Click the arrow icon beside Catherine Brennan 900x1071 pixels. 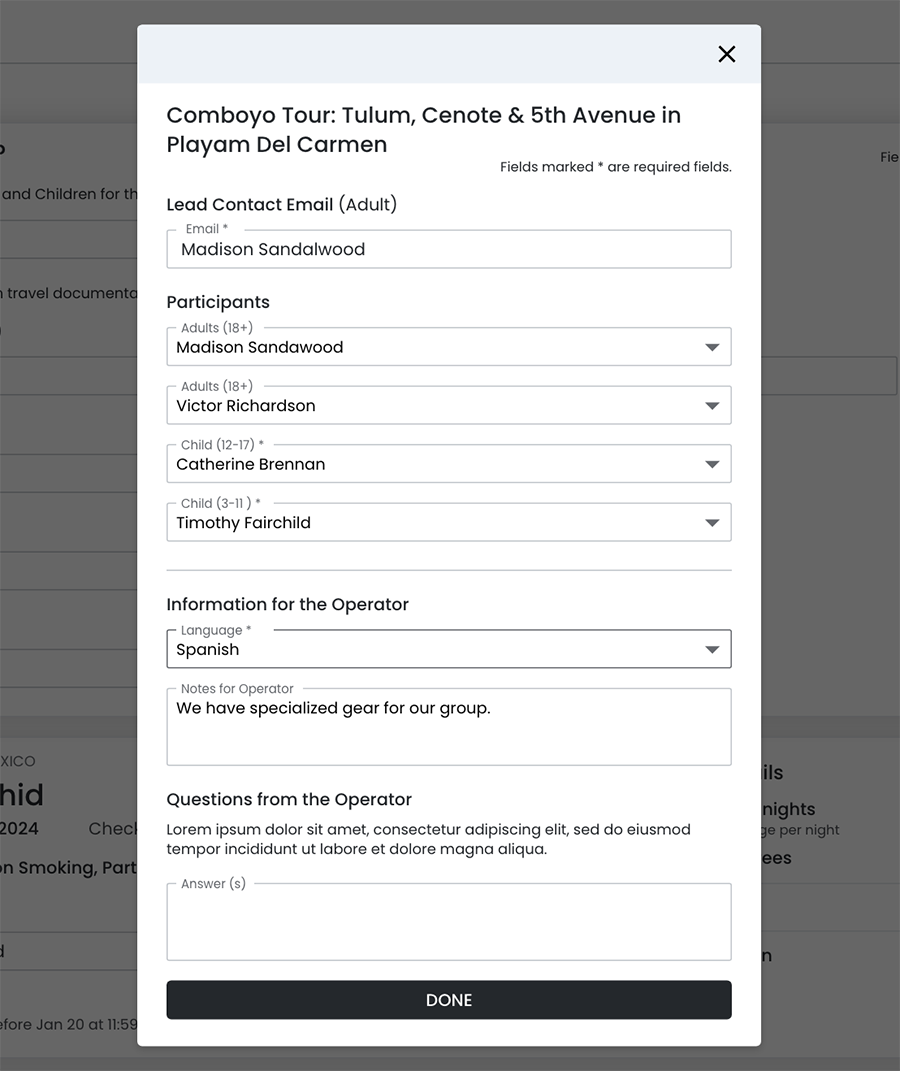tap(712, 465)
